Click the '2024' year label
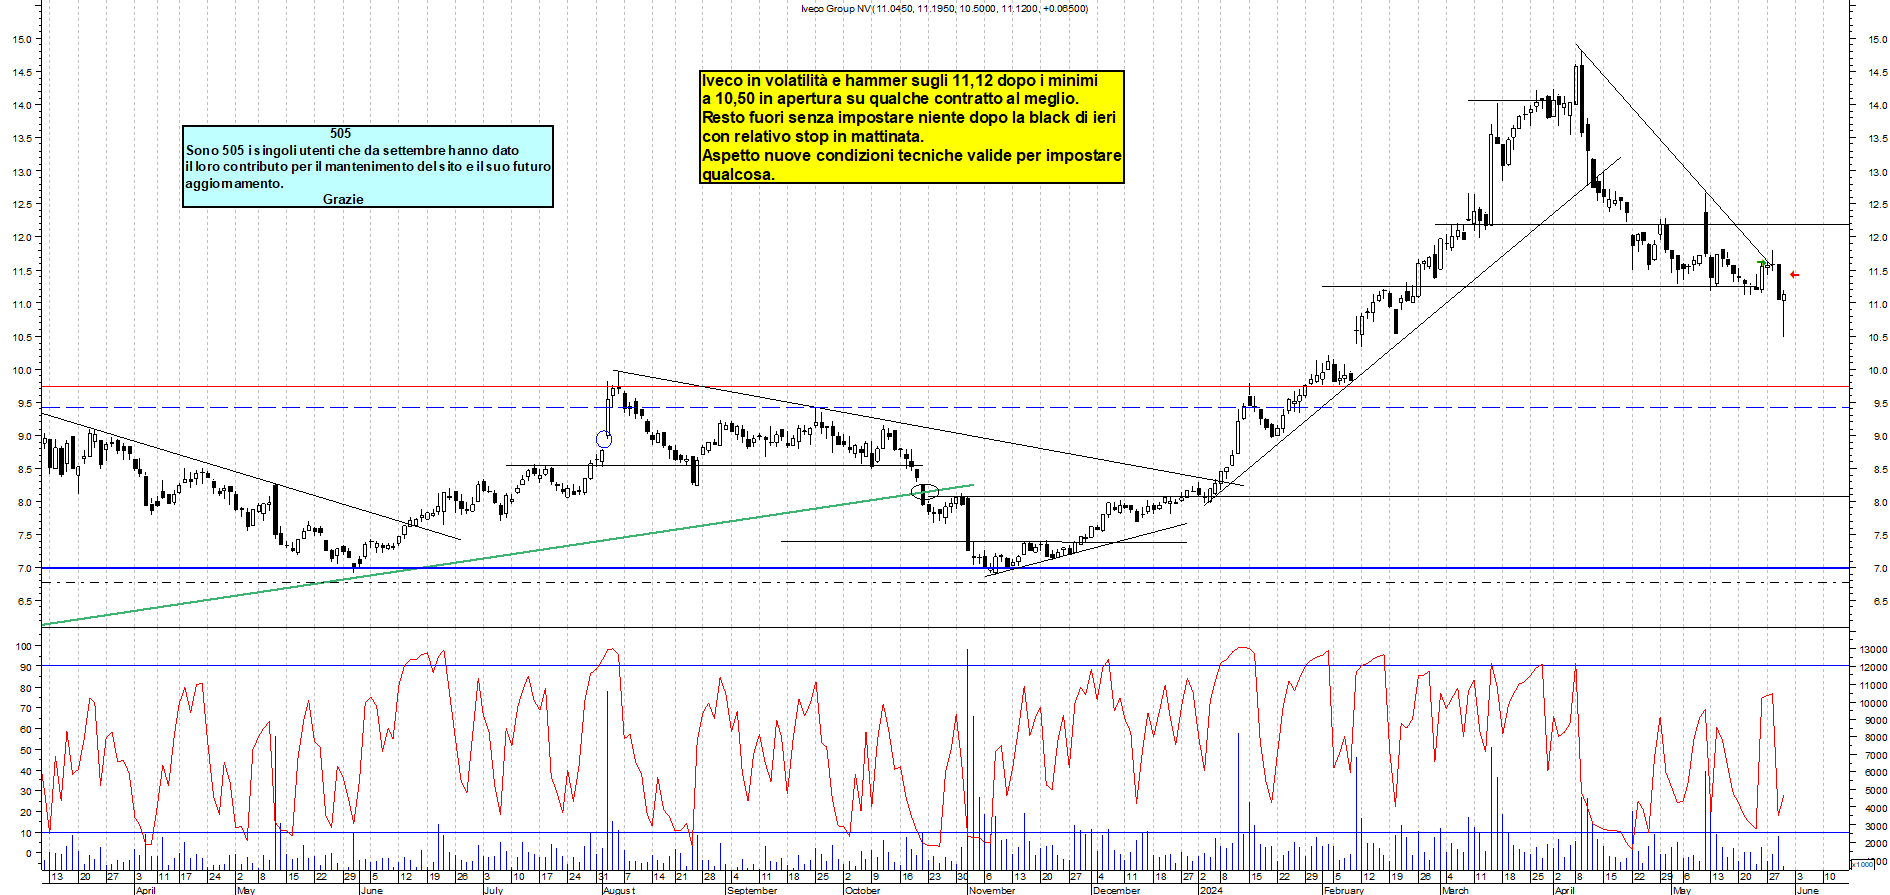 [1211, 890]
